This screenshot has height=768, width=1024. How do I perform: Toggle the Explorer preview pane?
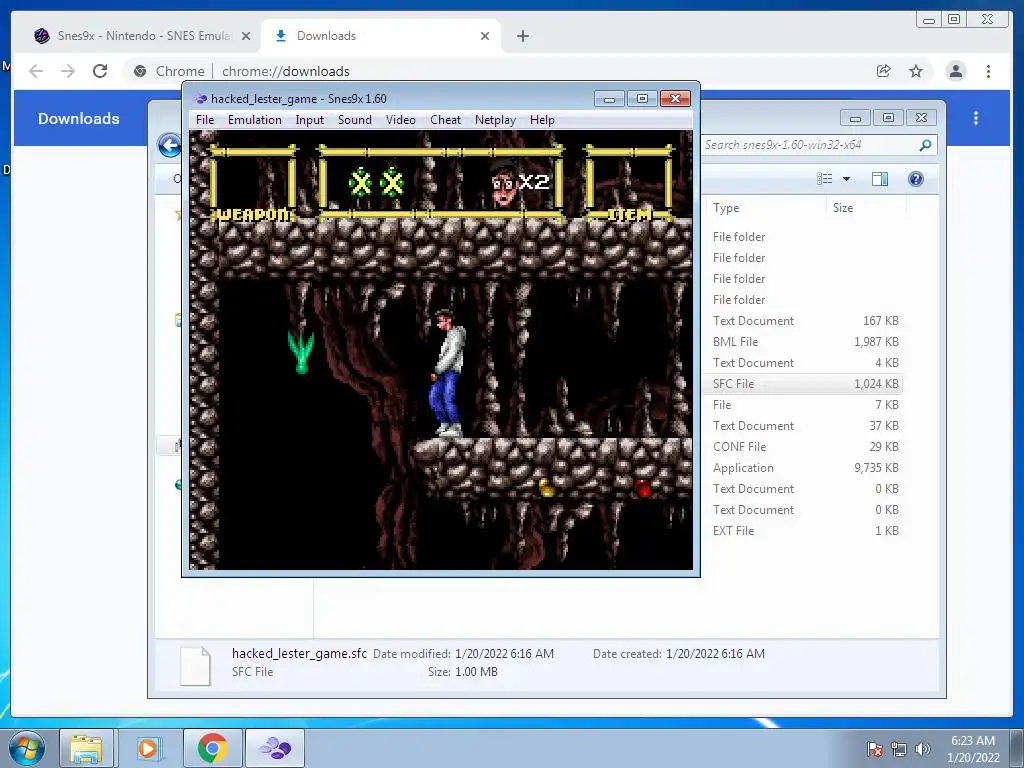pyautogui.click(x=880, y=179)
